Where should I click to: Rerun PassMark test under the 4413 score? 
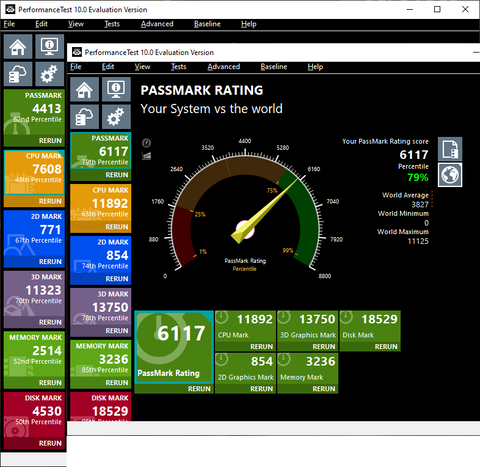[50, 141]
